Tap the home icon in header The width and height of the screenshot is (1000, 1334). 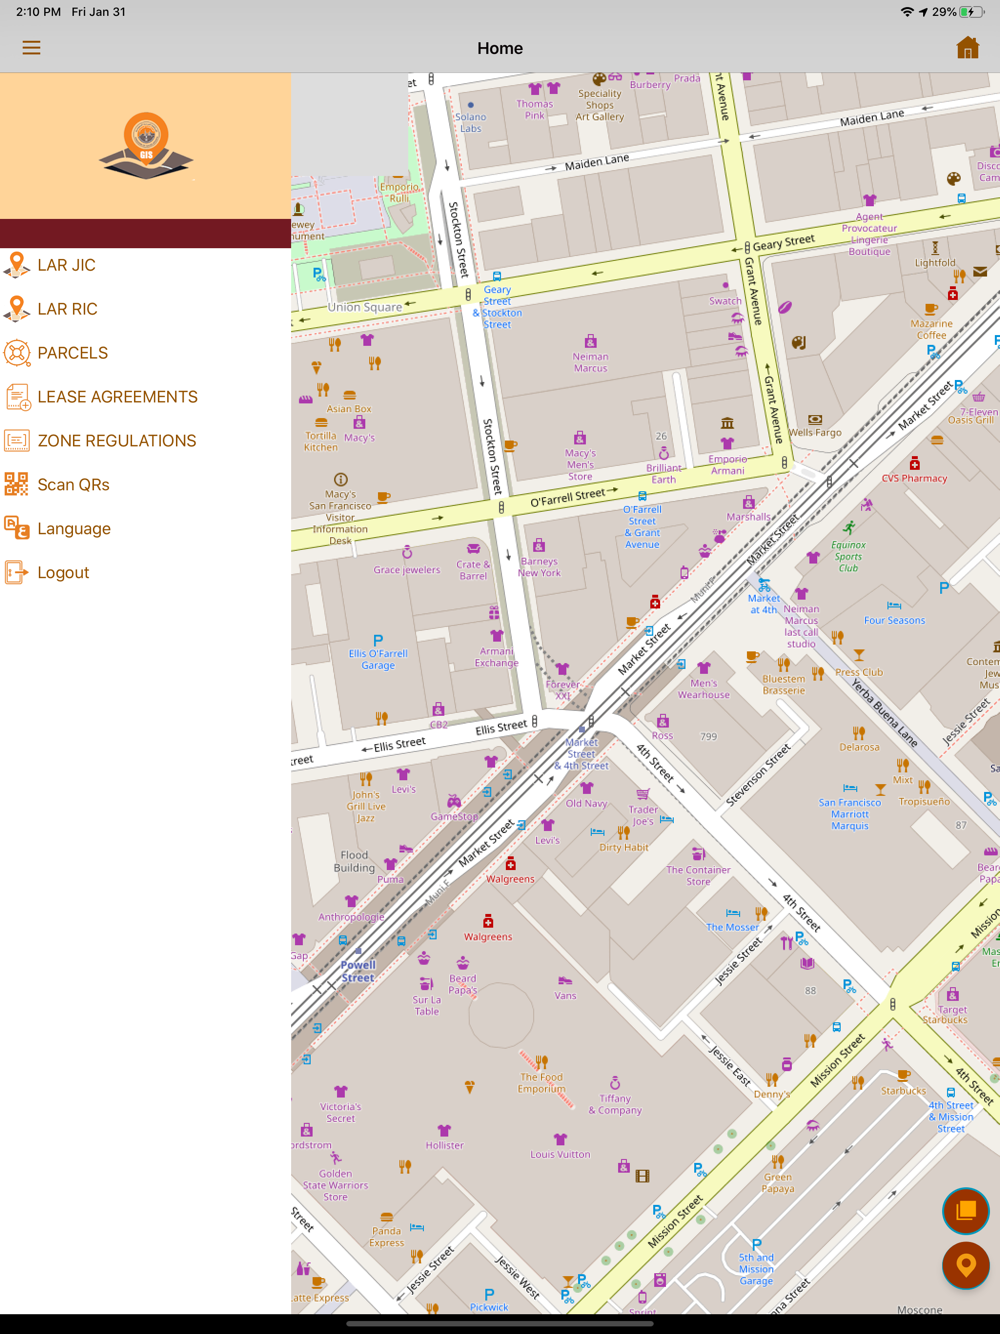pyautogui.click(x=967, y=48)
